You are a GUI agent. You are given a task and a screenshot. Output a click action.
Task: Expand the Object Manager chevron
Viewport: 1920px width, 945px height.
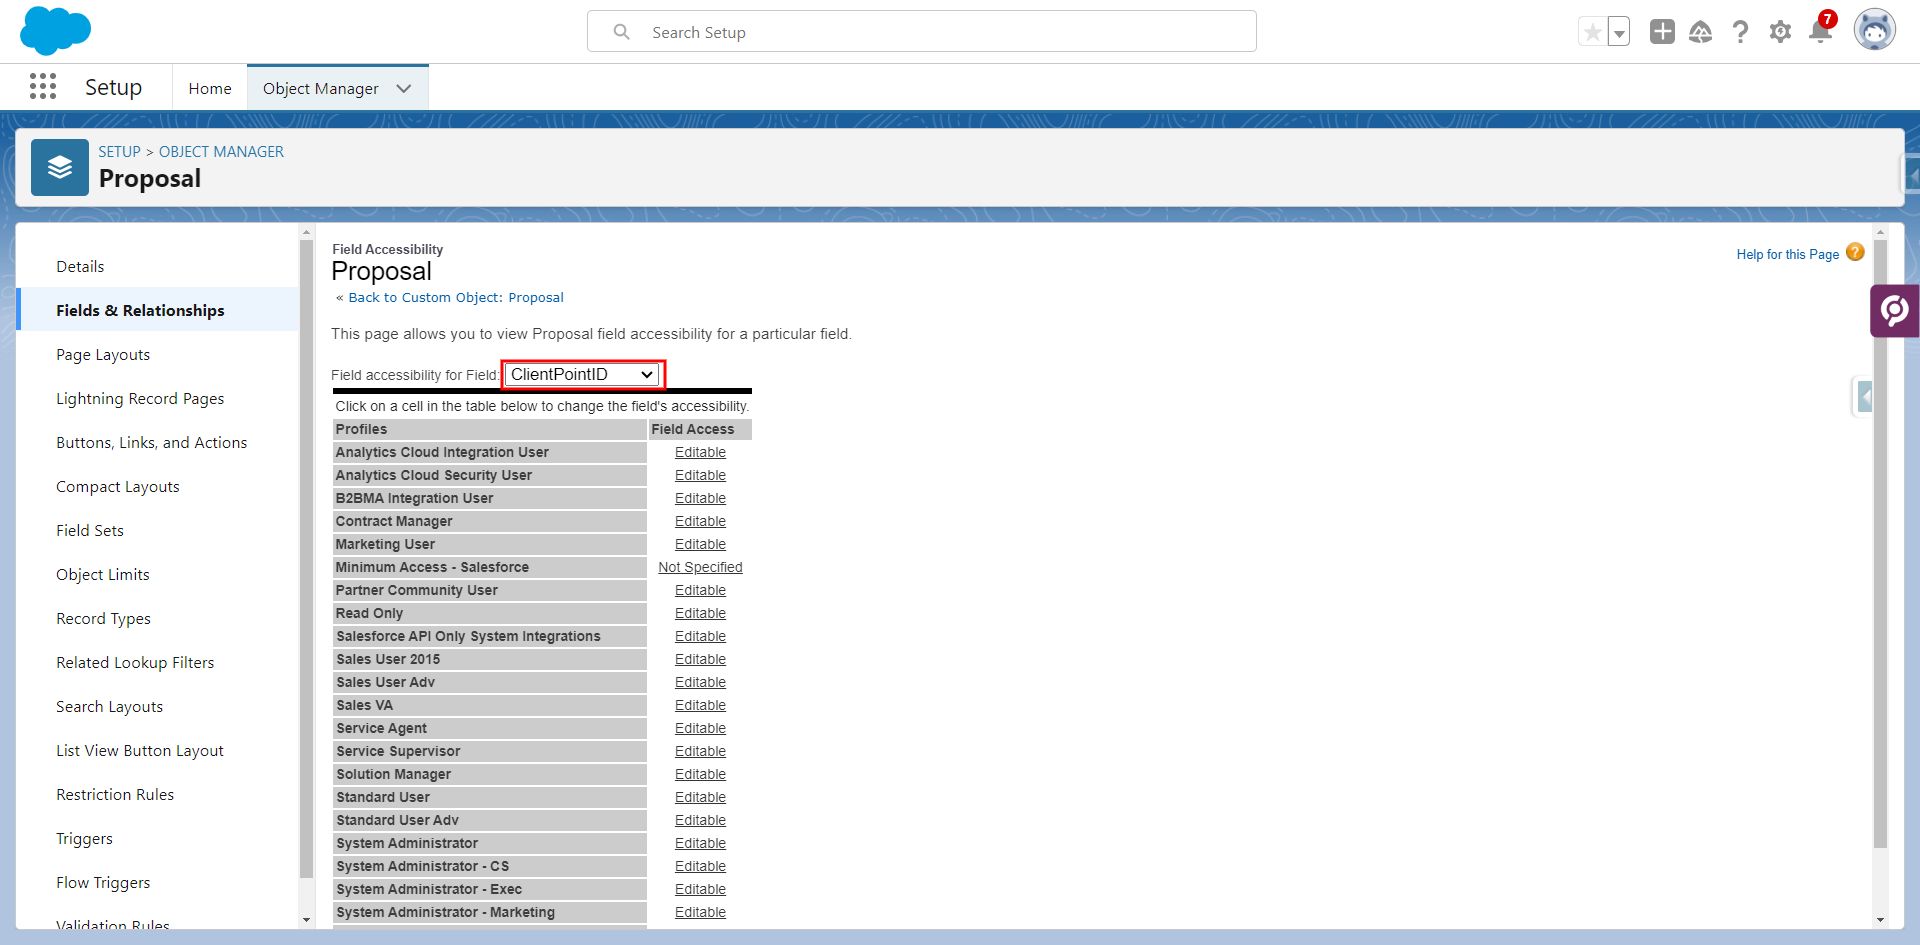click(404, 88)
